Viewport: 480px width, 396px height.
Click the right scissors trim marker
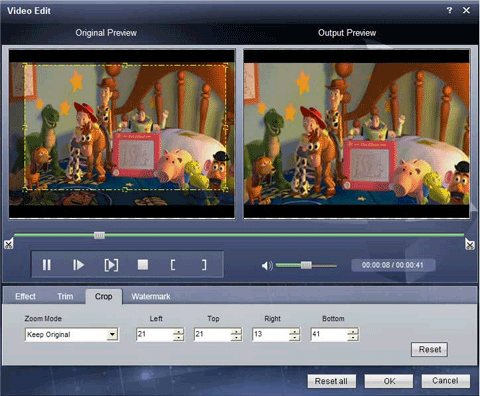(470, 244)
